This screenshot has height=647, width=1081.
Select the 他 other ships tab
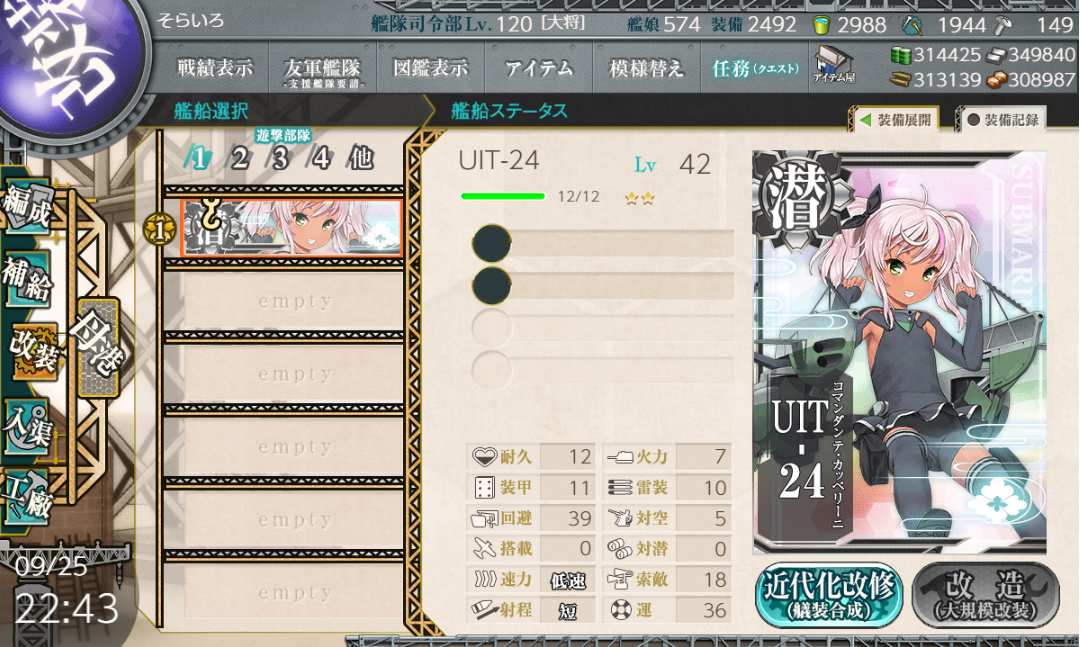pos(361,159)
